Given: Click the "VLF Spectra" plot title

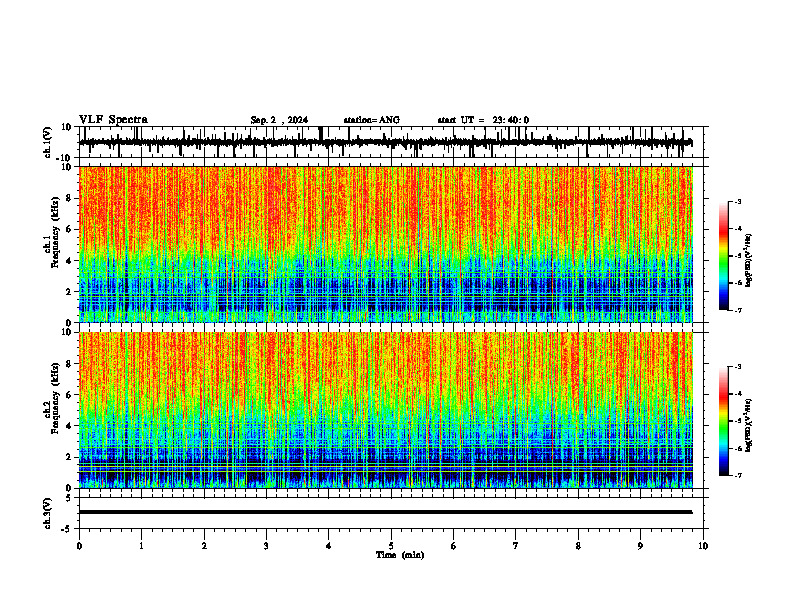Looking at the screenshot, I should coord(113,120).
